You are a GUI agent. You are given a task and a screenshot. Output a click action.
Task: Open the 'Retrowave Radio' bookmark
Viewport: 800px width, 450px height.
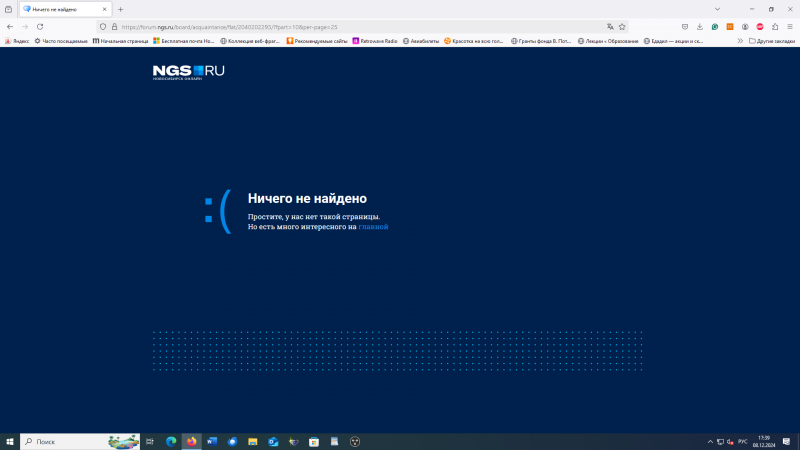tap(375, 41)
